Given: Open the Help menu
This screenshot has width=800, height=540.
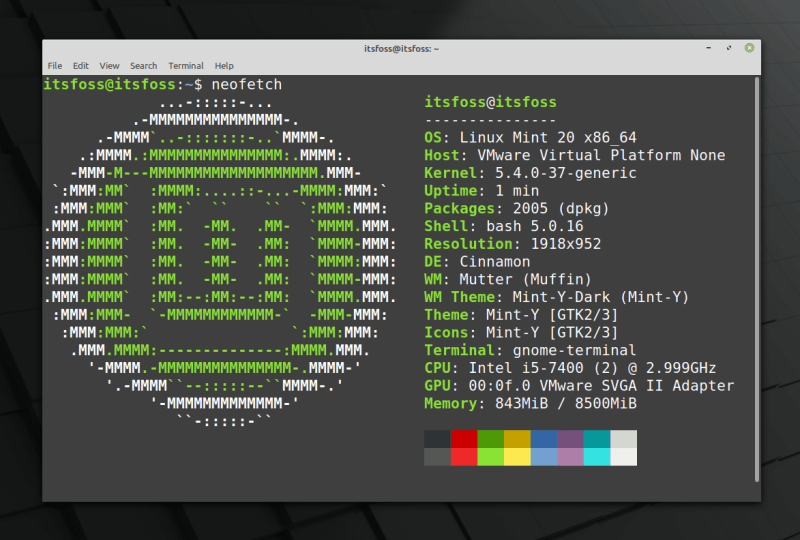Looking at the screenshot, I should pyautogui.click(x=224, y=66).
